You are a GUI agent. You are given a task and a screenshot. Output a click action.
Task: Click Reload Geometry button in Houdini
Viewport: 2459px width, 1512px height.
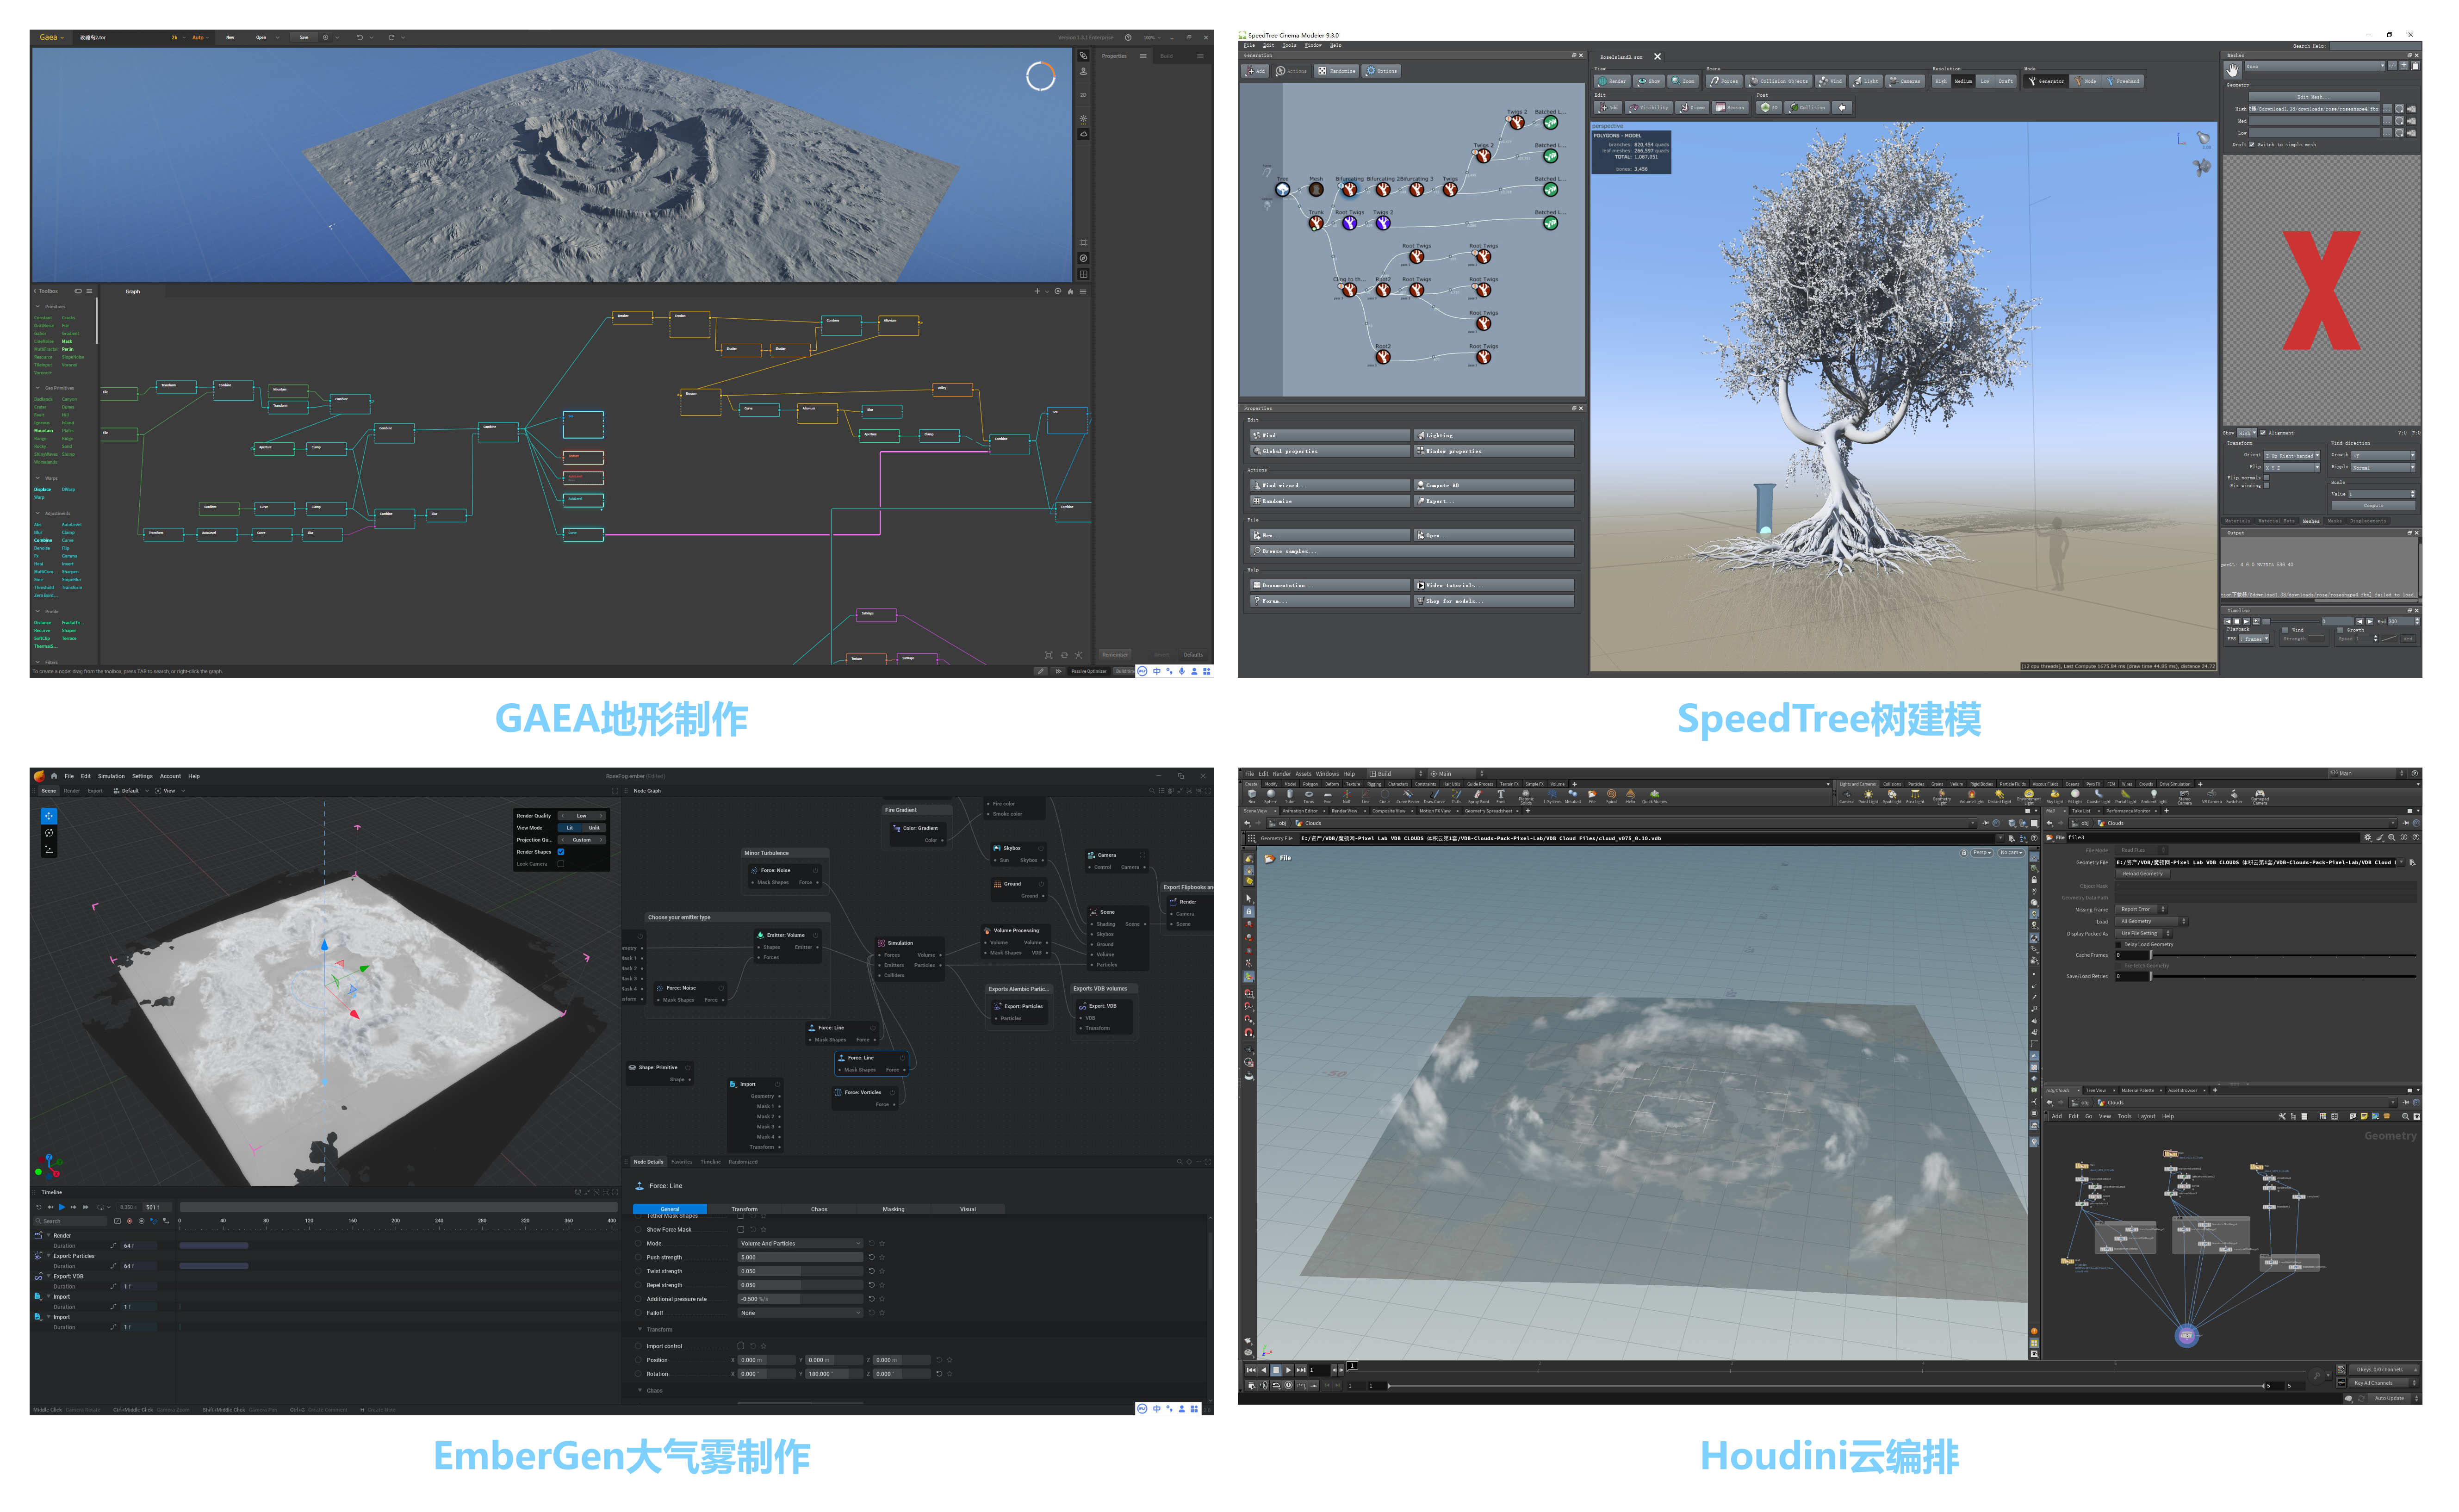(x=2143, y=874)
